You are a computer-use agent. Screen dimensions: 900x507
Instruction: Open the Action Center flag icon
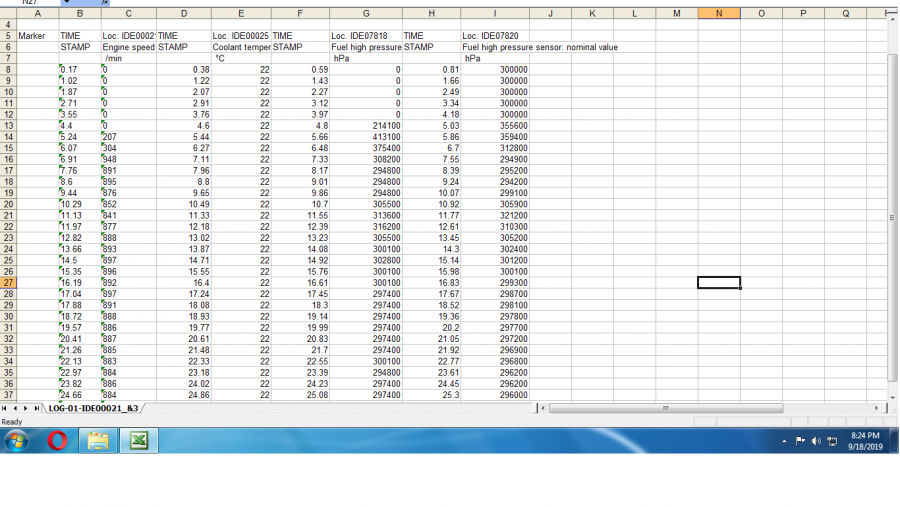pyautogui.click(x=801, y=441)
